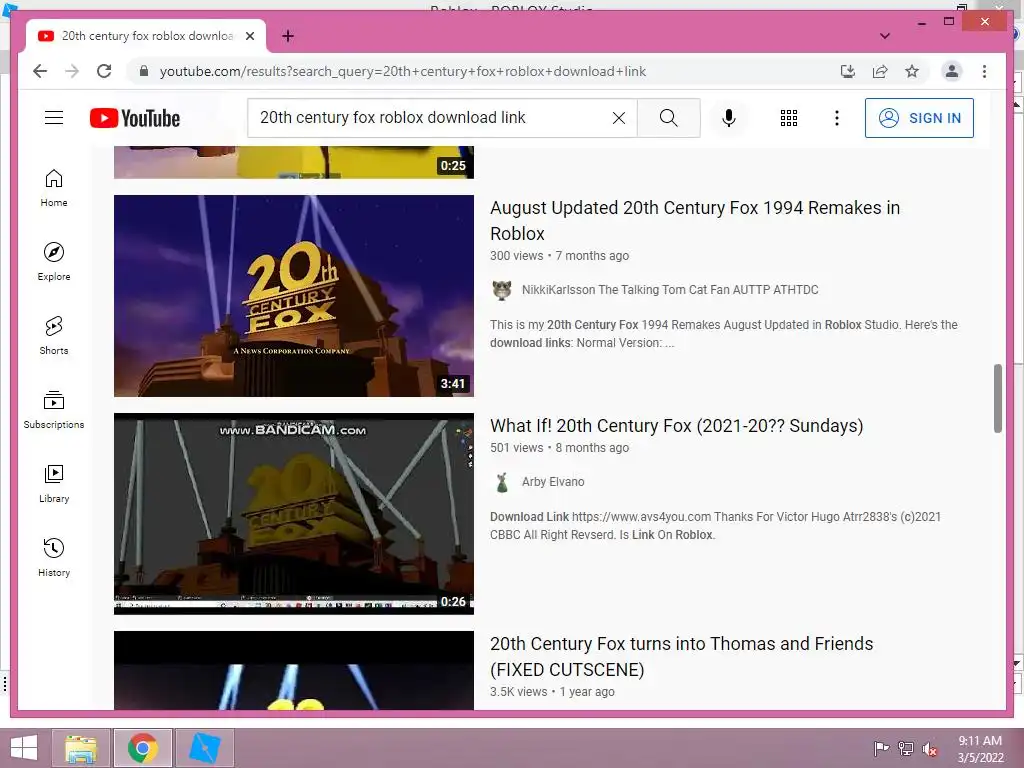Open YouTube settings three-dot menu
The height and width of the screenshot is (768, 1024).
tap(837, 118)
